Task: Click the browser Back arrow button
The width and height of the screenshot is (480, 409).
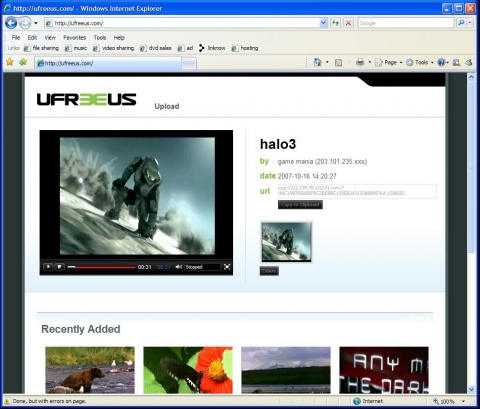Action: (11, 23)
